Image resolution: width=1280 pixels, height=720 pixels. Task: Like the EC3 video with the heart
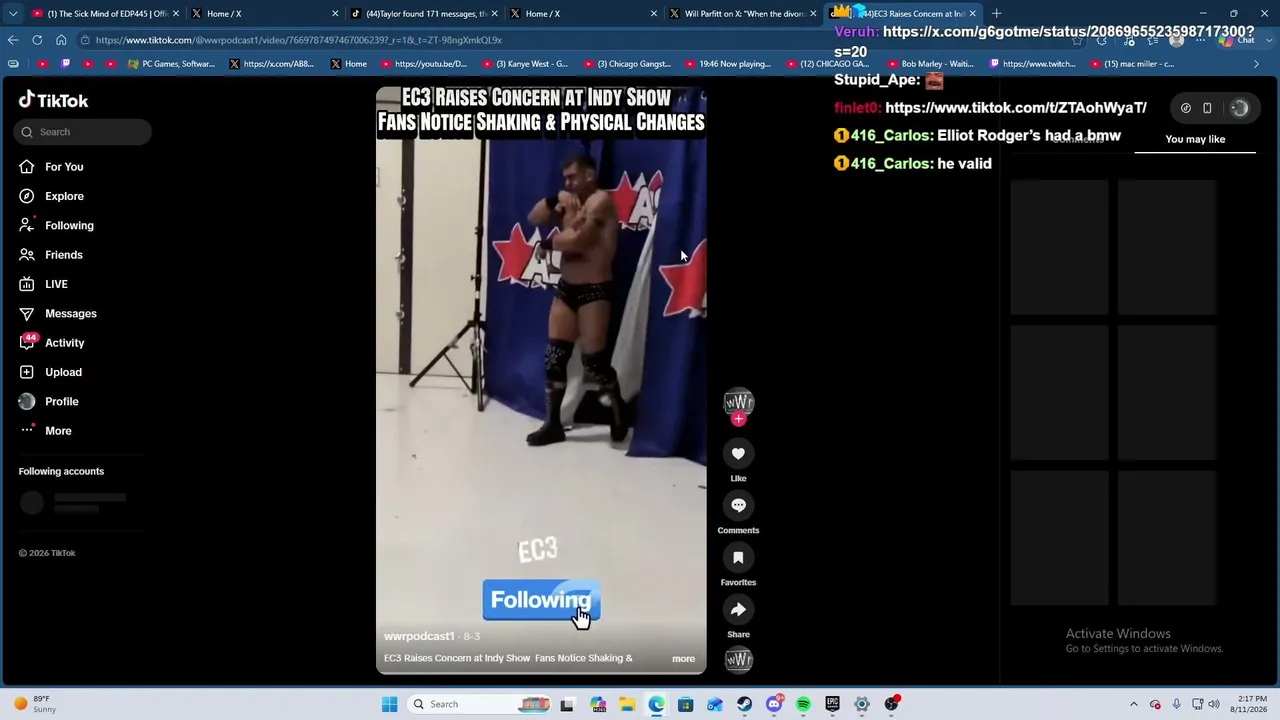[738, 454]
